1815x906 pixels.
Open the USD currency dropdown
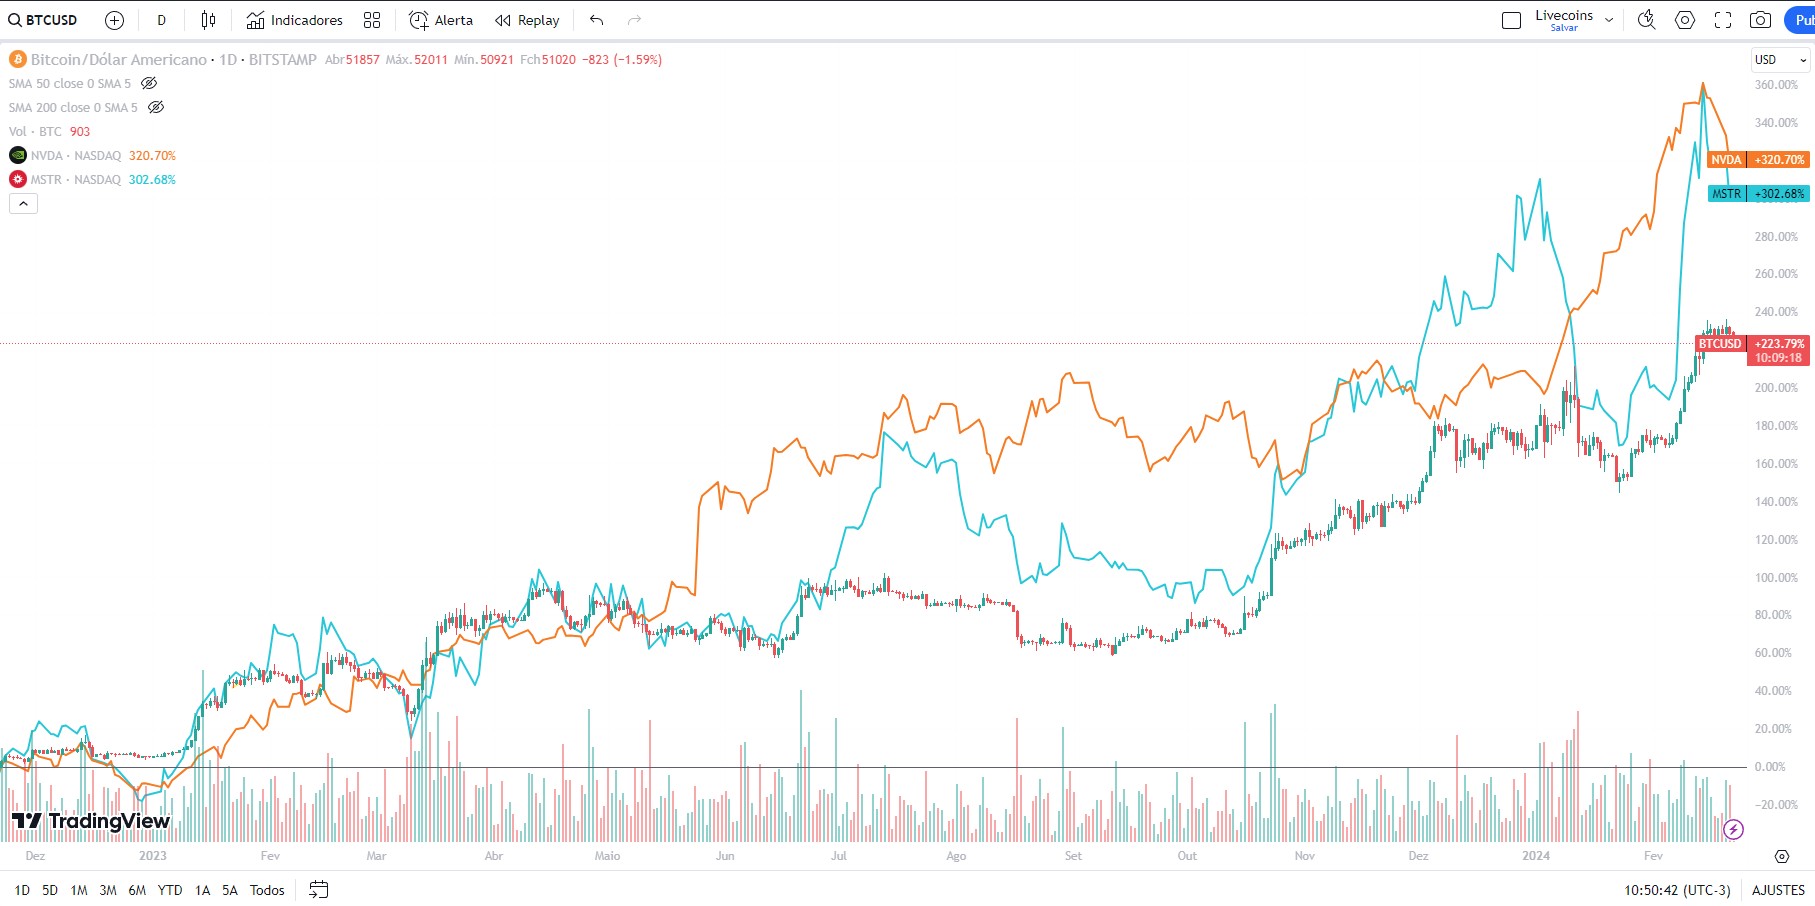1781,60
